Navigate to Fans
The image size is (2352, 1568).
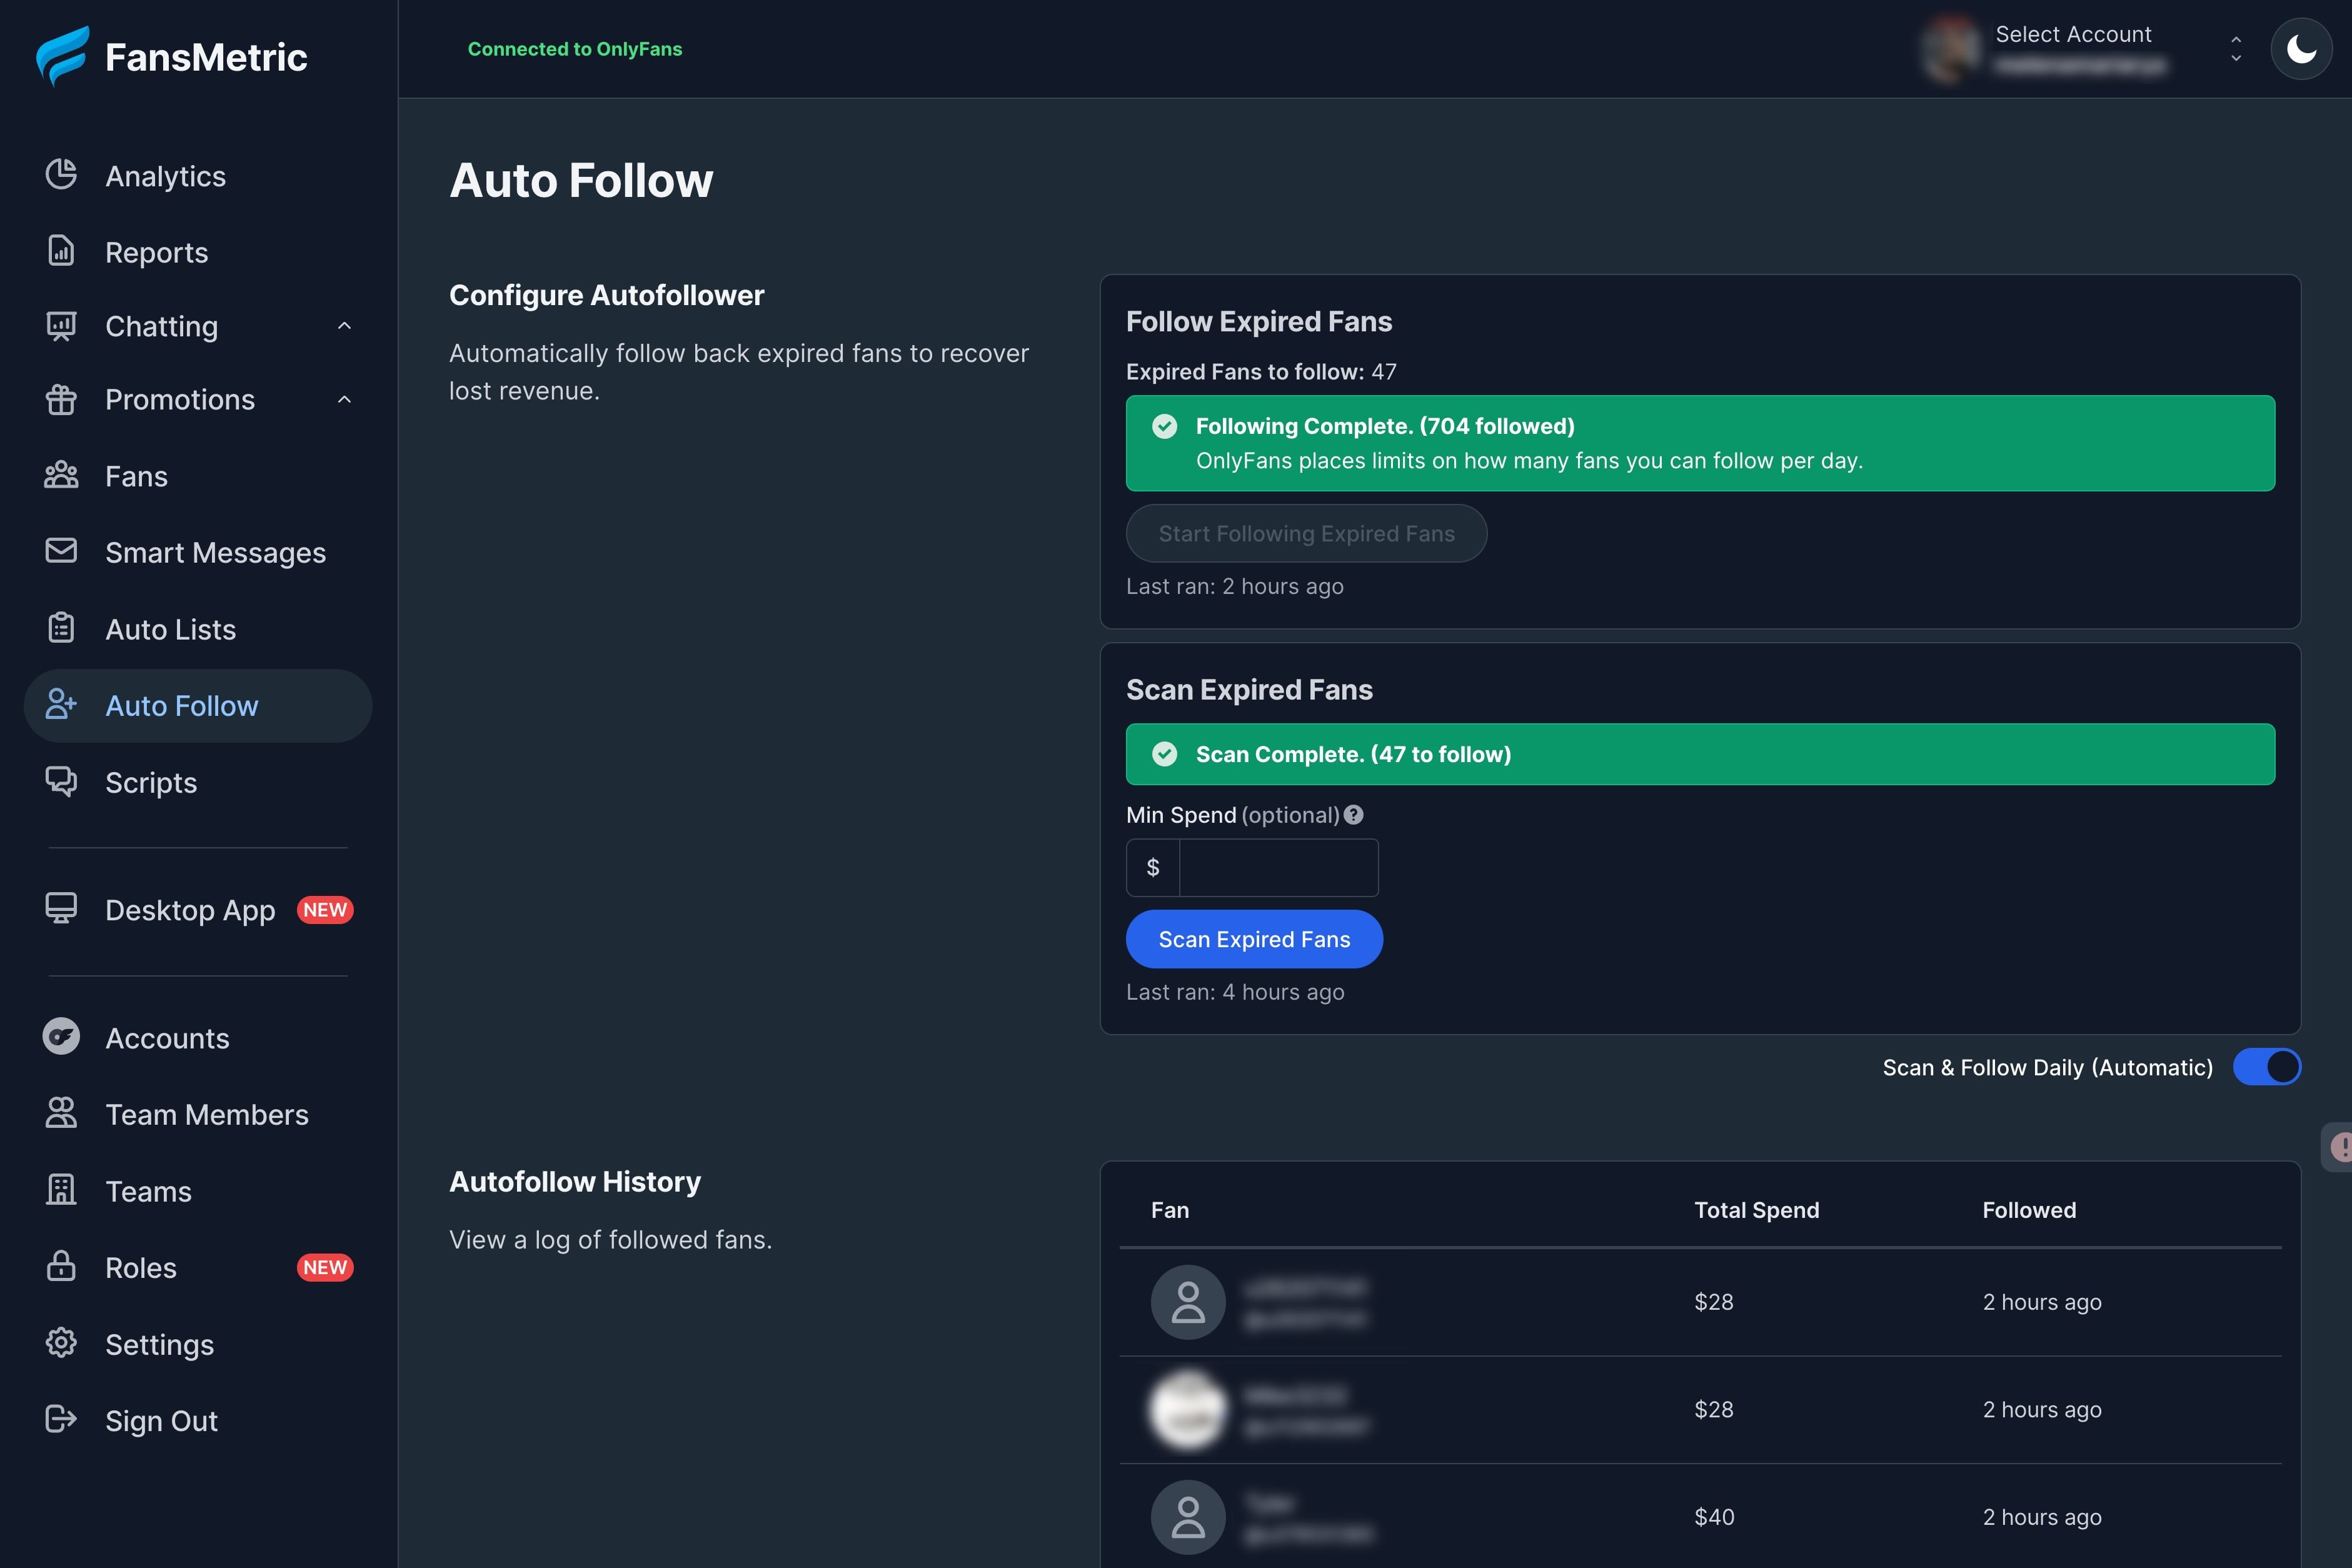pyautogui.click(x=198, y=476)
